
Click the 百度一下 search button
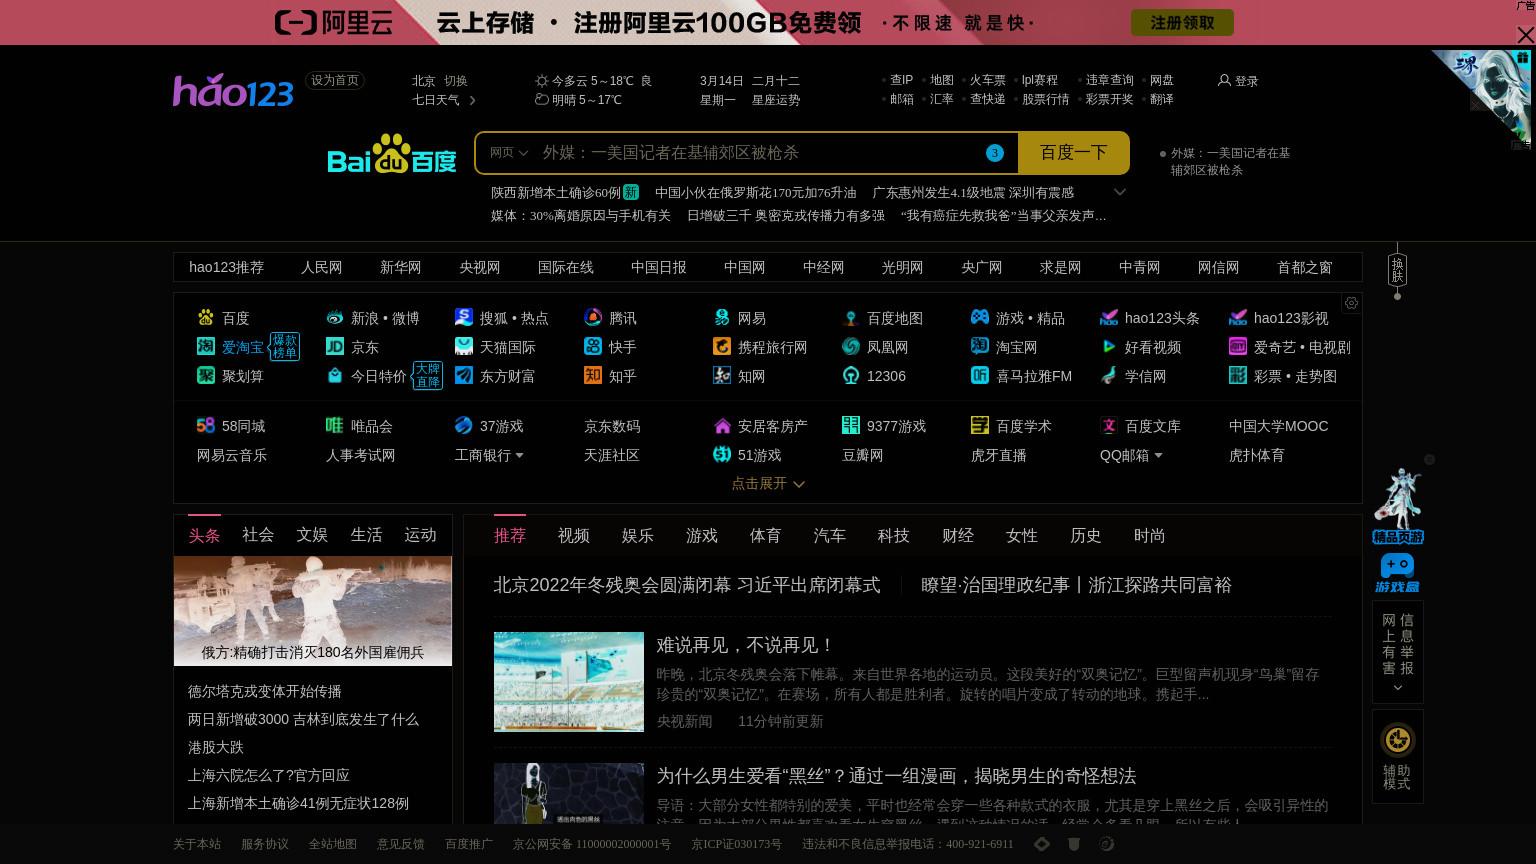click(x=1074, y=153)
